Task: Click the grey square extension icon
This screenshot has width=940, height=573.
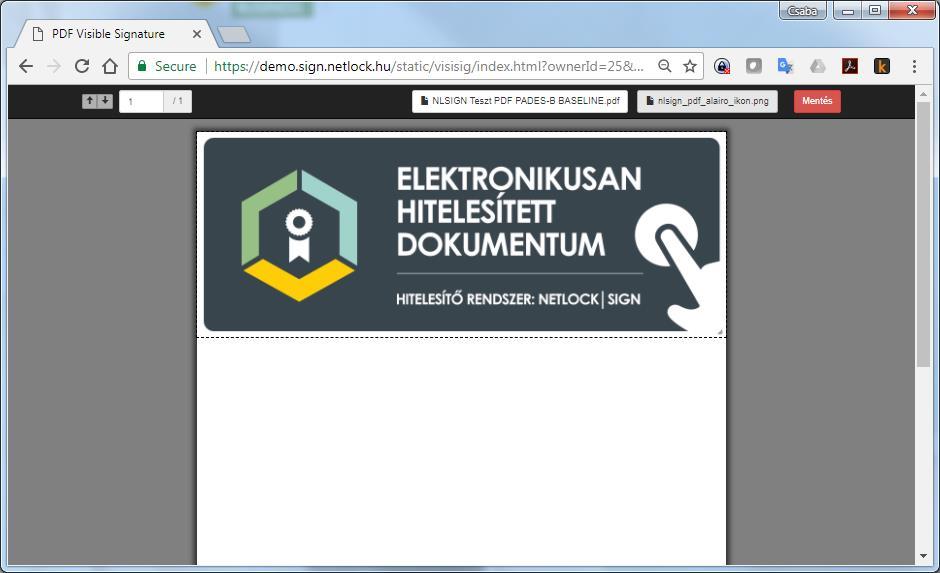Action: point(754,66)
